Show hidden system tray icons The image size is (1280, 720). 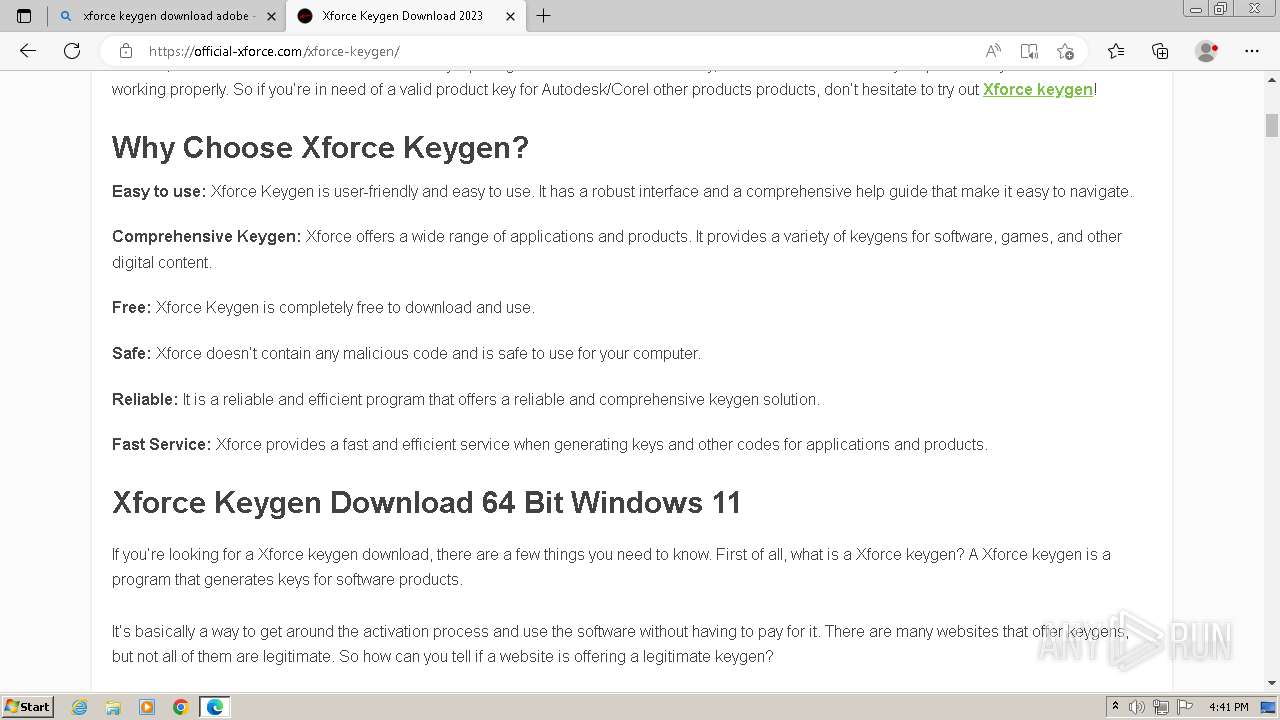(1115, 707)
